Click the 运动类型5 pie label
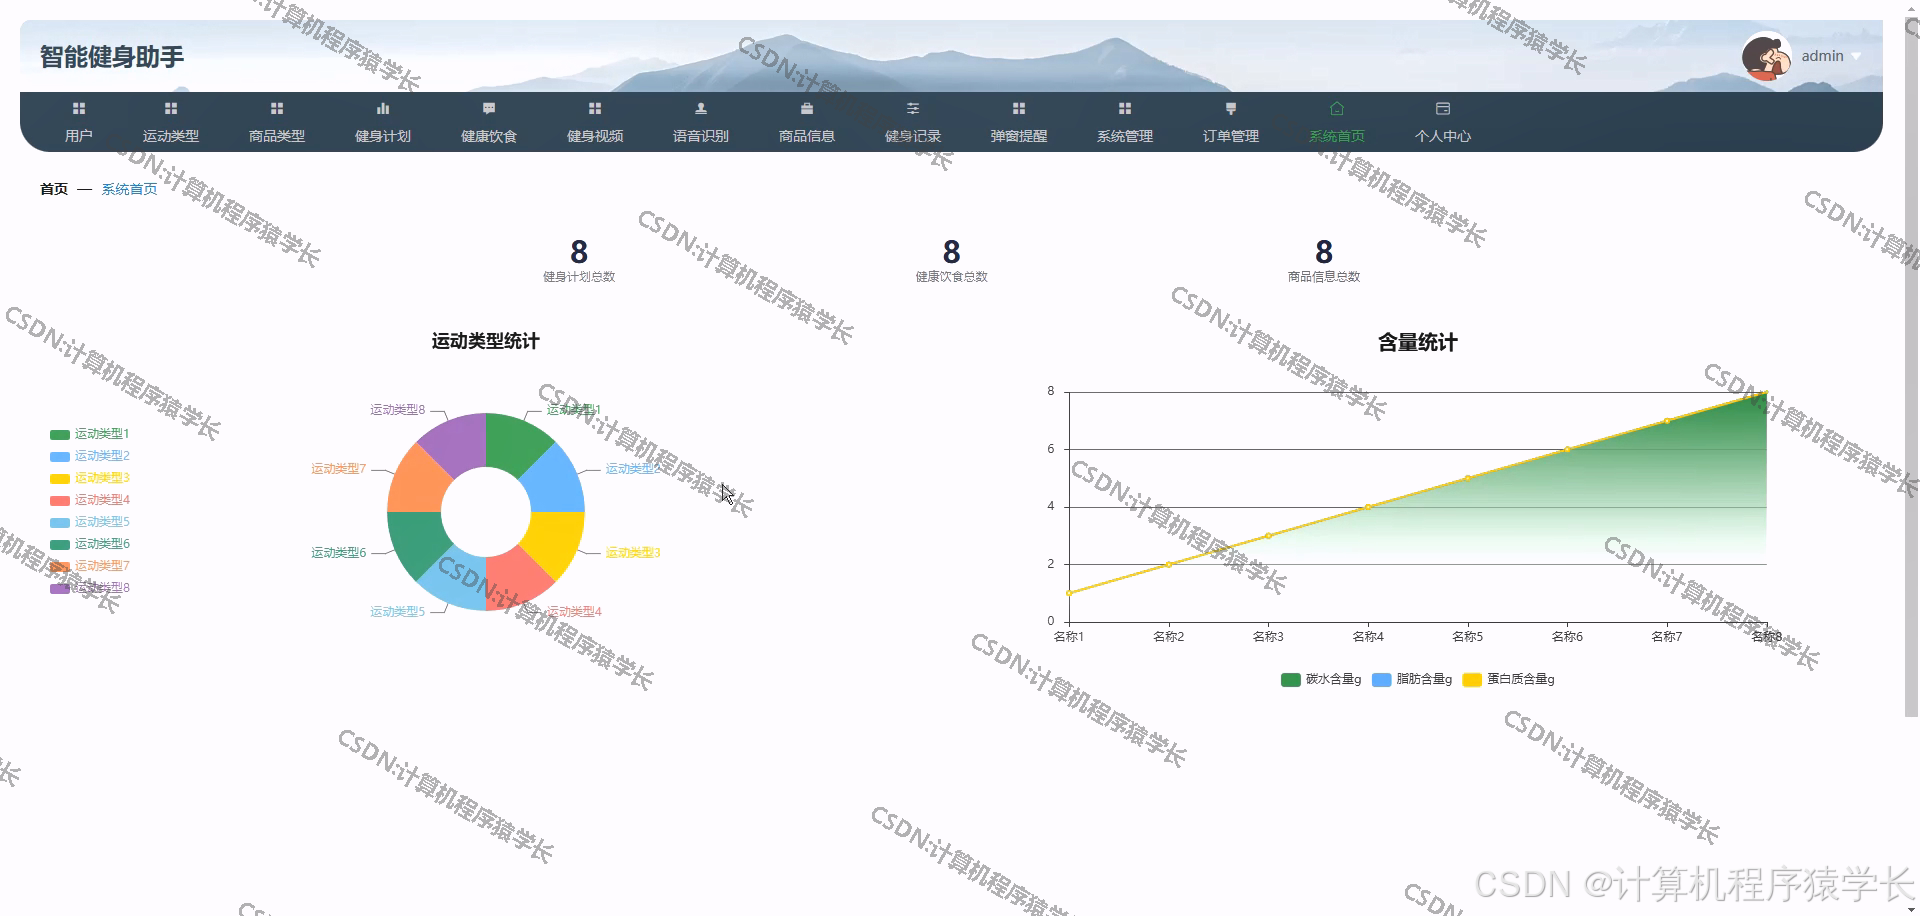Viewport: 1920px width, 916px height. click(x=397, y=612)
